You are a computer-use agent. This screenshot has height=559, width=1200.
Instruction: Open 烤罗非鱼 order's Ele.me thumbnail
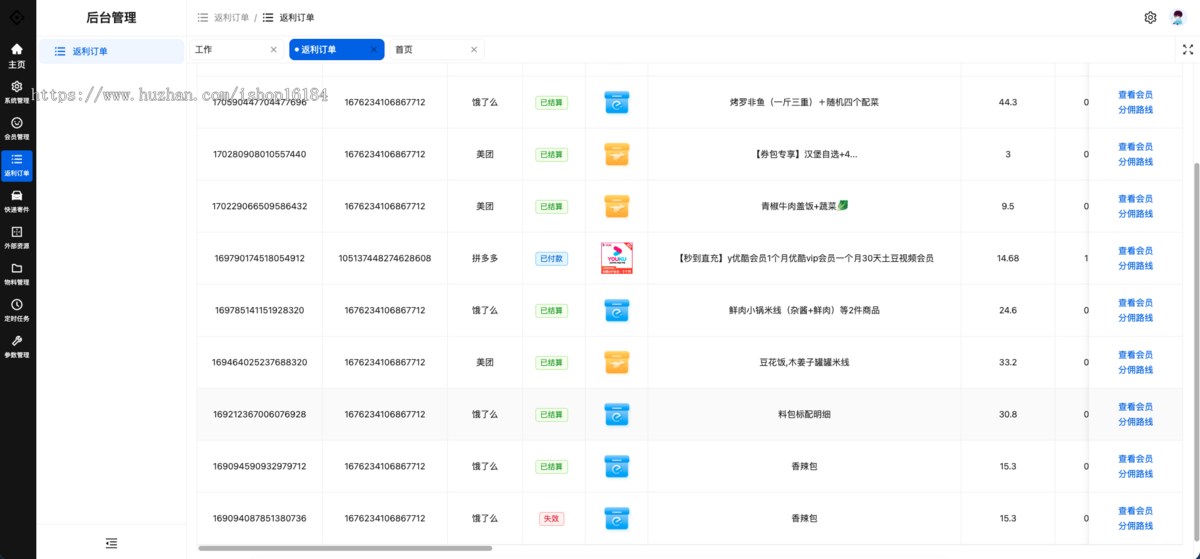(617, 102)
